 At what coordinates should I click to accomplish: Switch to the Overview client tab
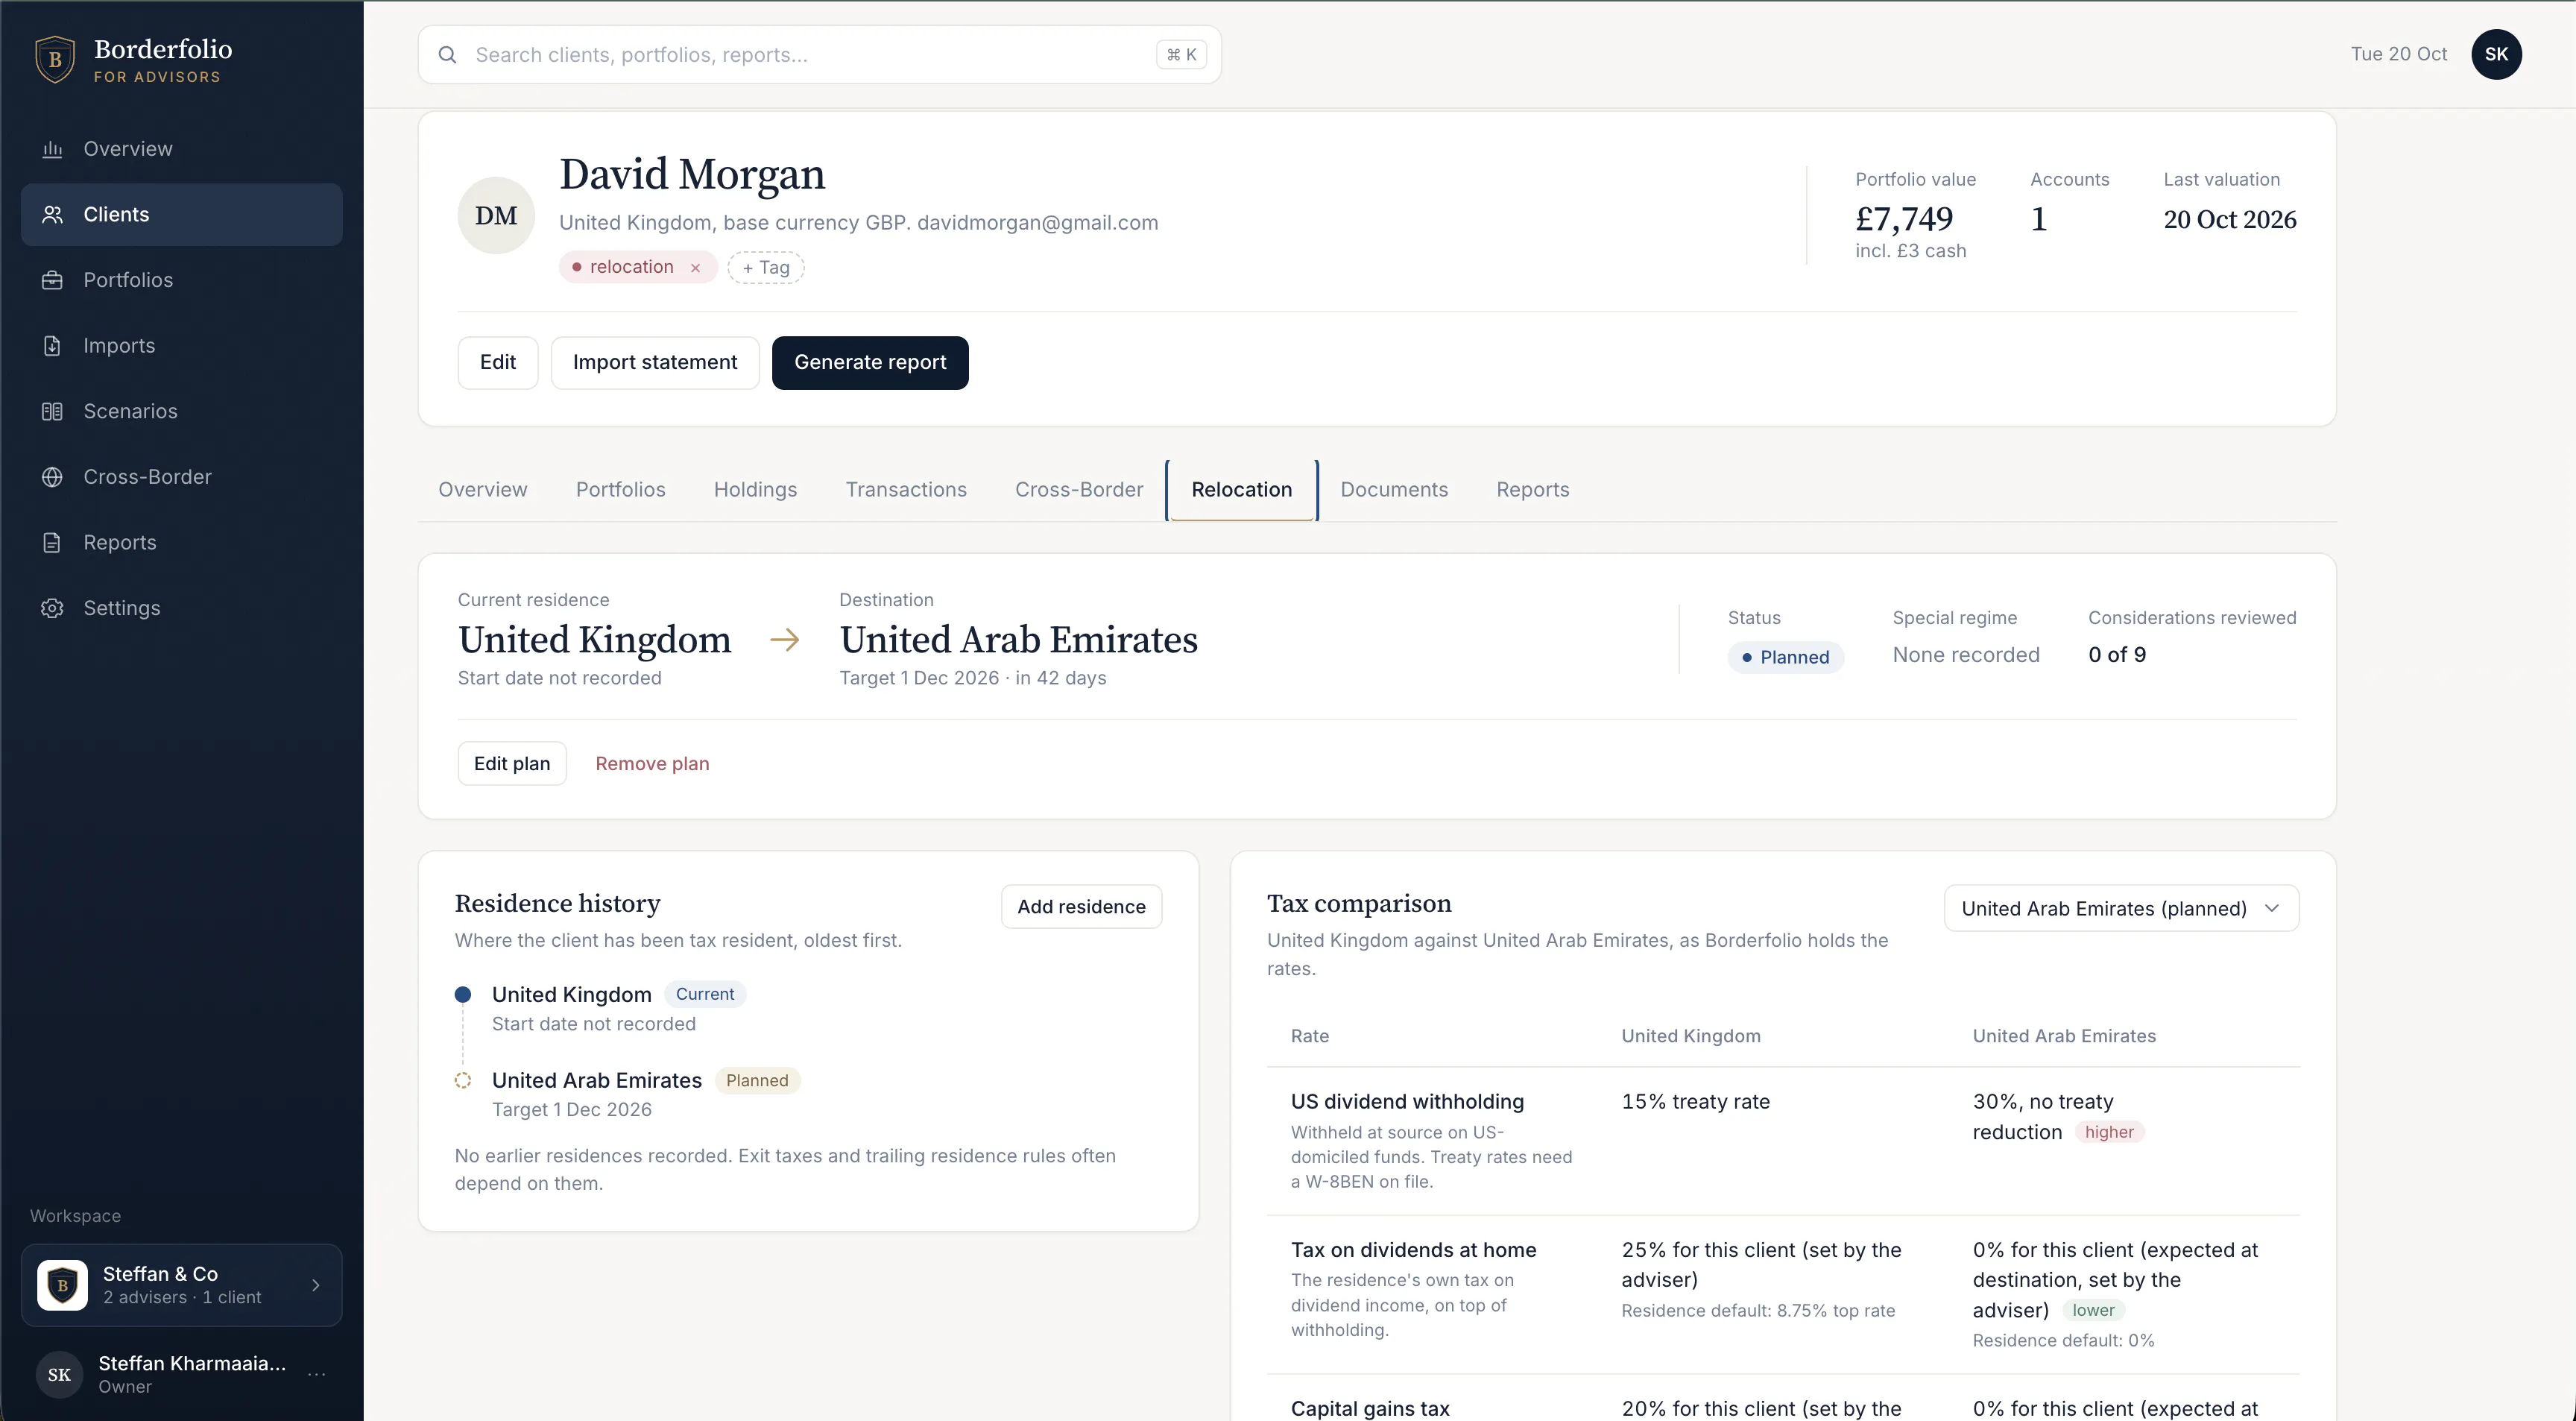pos(483,490)
